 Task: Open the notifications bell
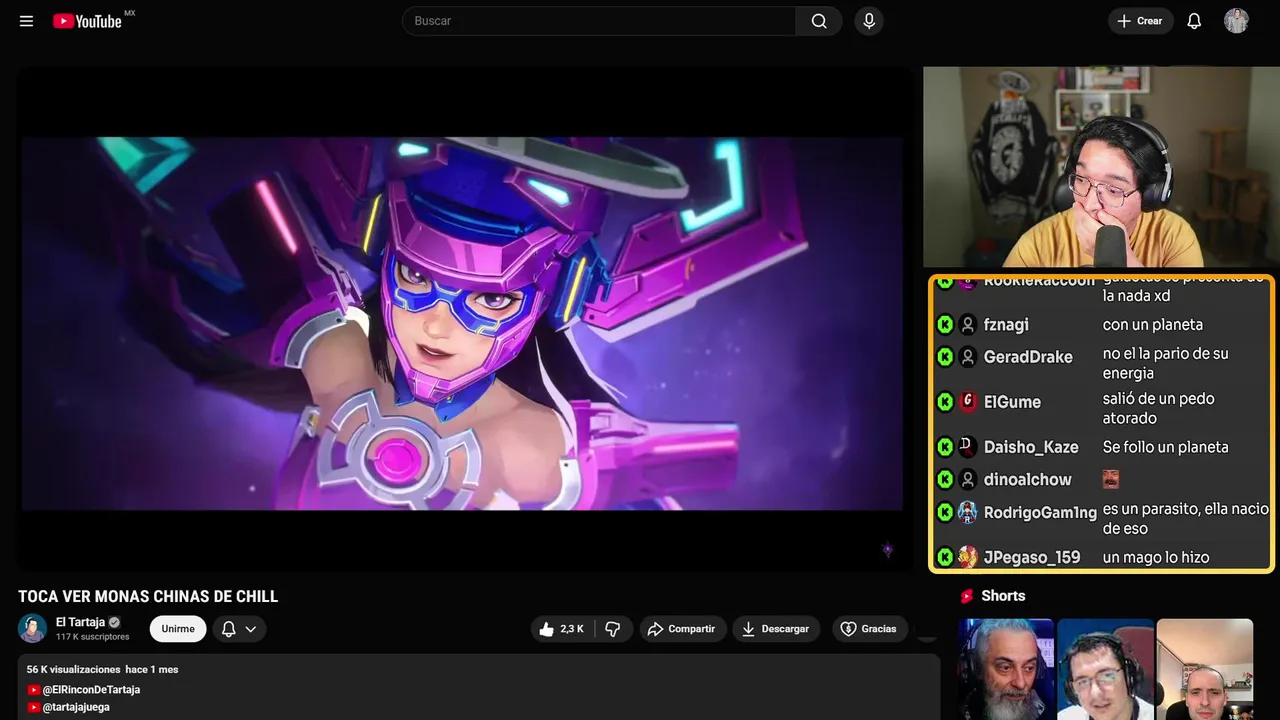1194,21
